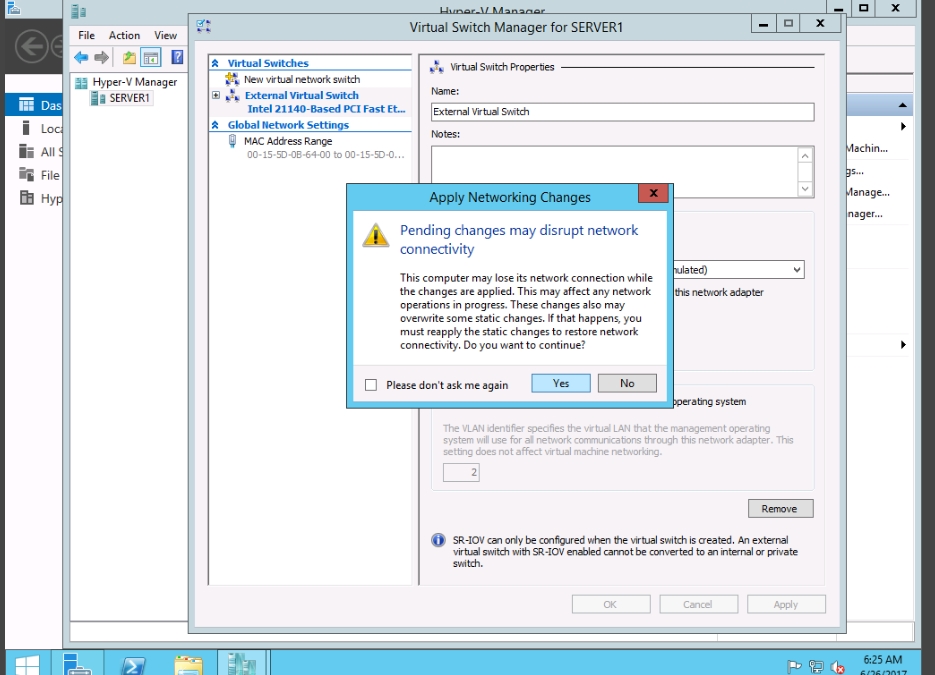Click OK in Virtual Switch Manager
Image resolution: width=935 pixels, height=675 pixels.
click(x=611, y=605)
